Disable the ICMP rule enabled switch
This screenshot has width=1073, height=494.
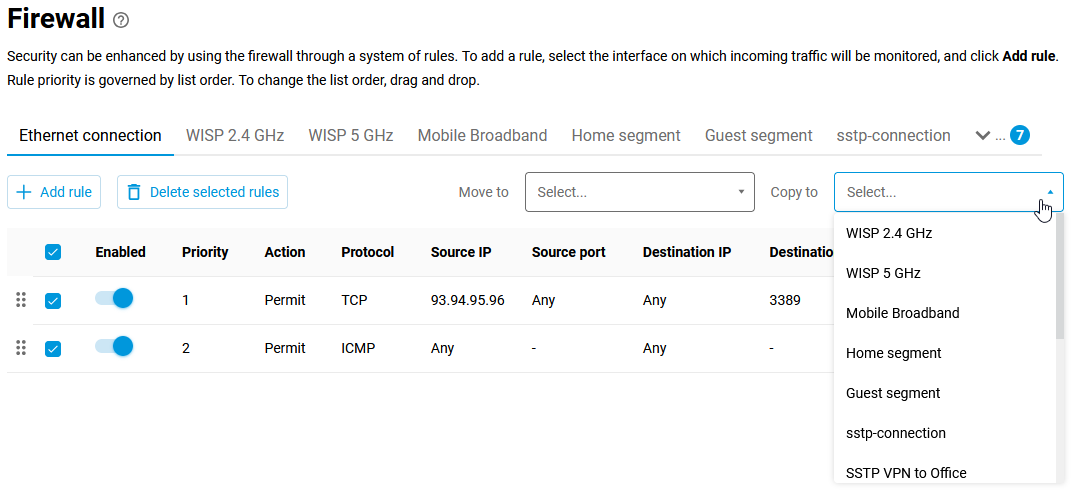pyautogui.click(x=114, y=346)
